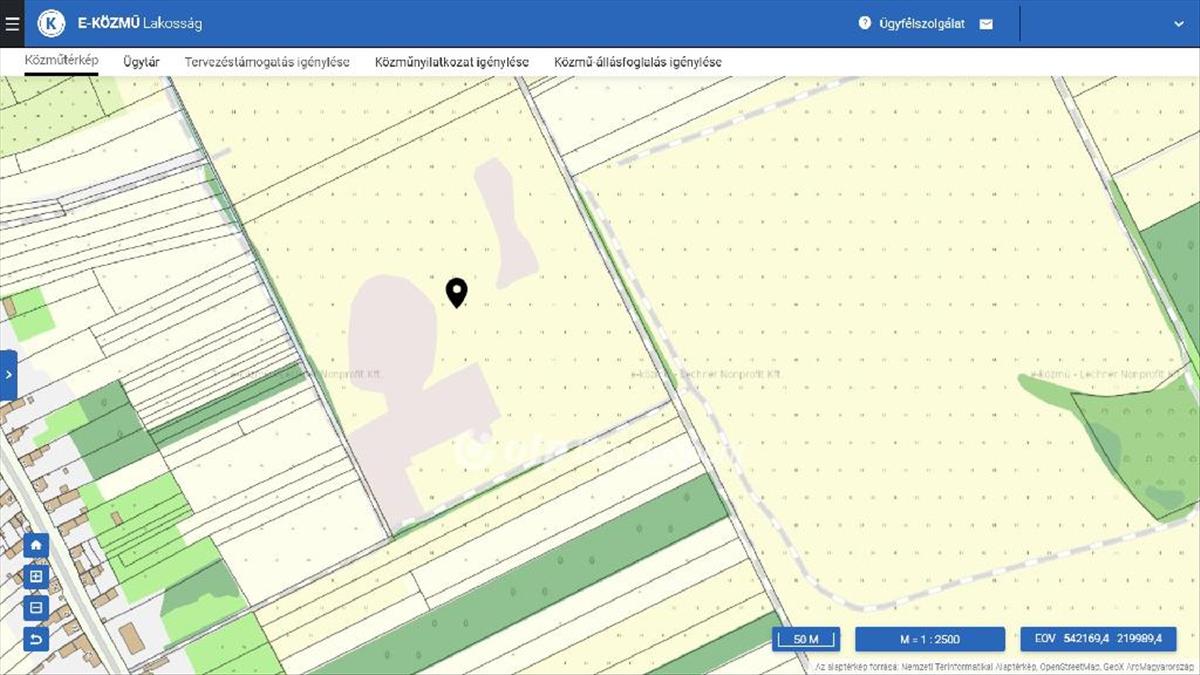The width and height of the screenshot is (1200, 675).
Task: Click the help question mark icon
Action: 865,23
